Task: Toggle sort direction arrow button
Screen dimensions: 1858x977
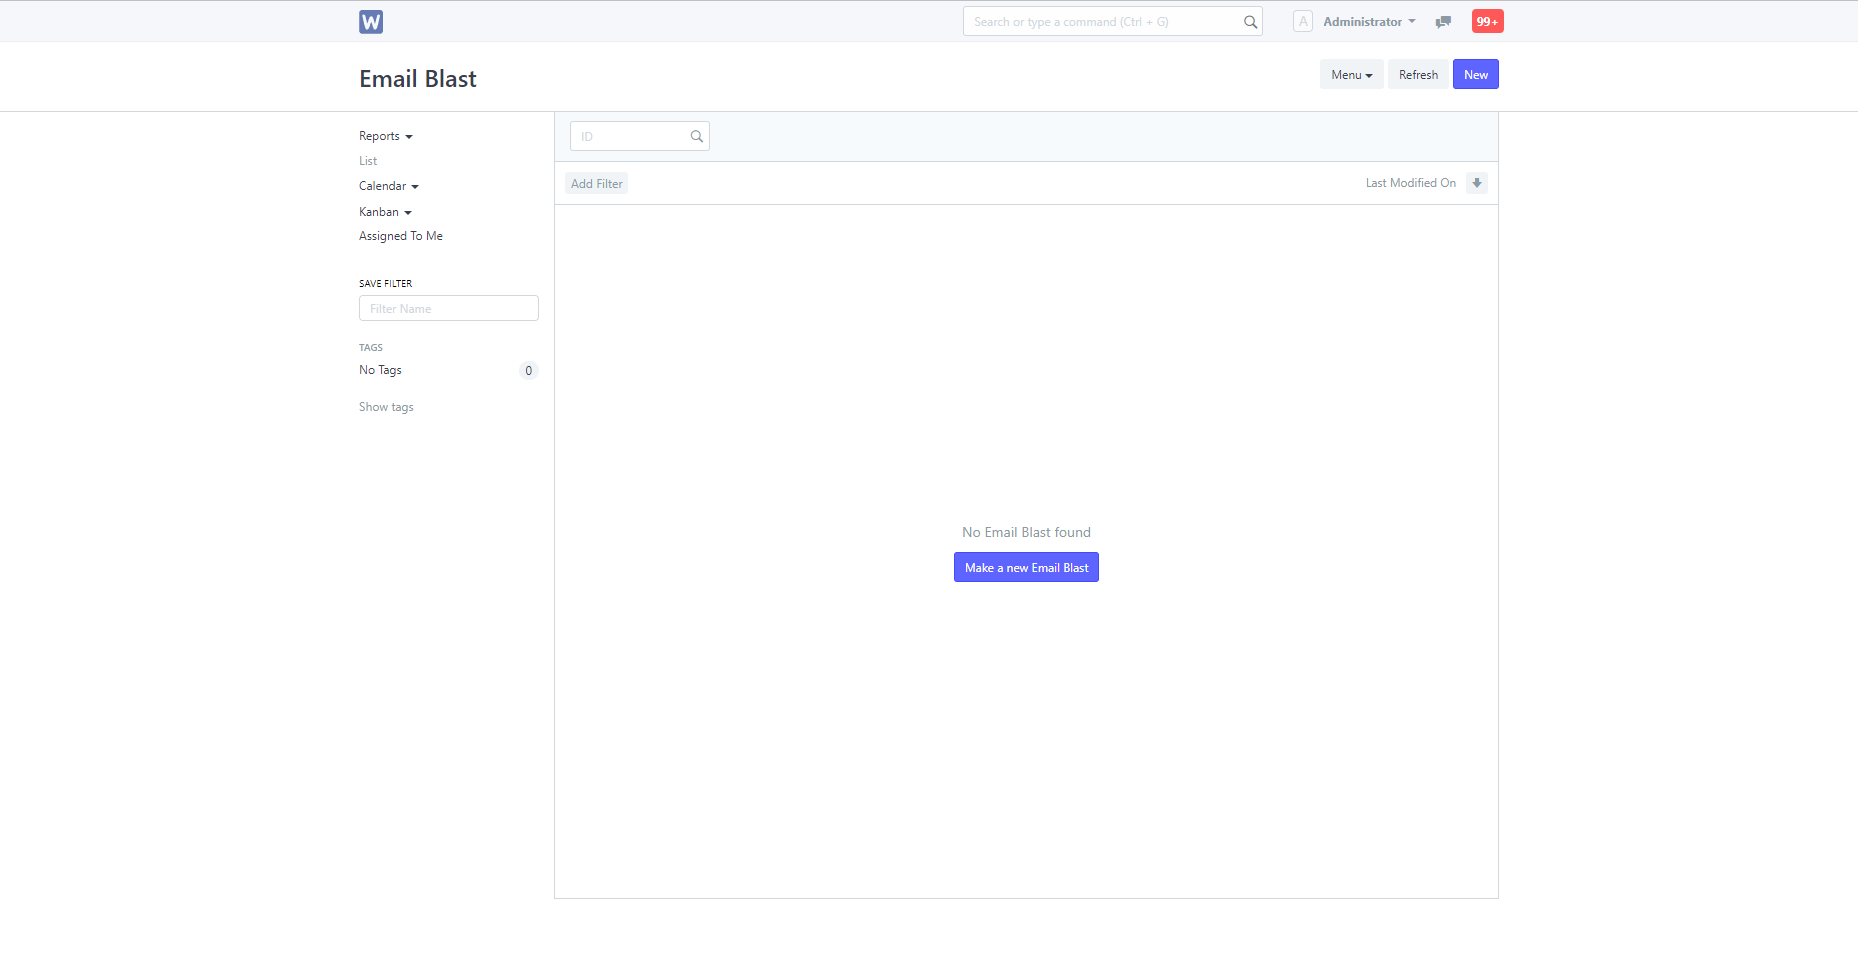Action: click(1477, 183)
